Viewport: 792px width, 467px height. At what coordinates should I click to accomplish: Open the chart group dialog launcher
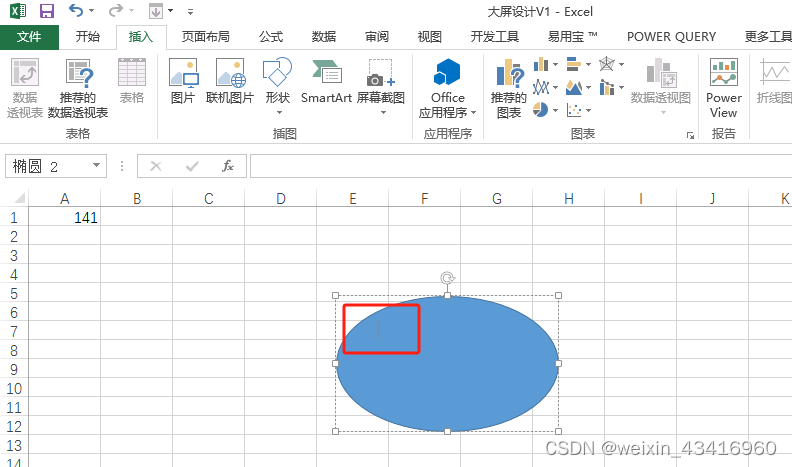coord(690,135)
